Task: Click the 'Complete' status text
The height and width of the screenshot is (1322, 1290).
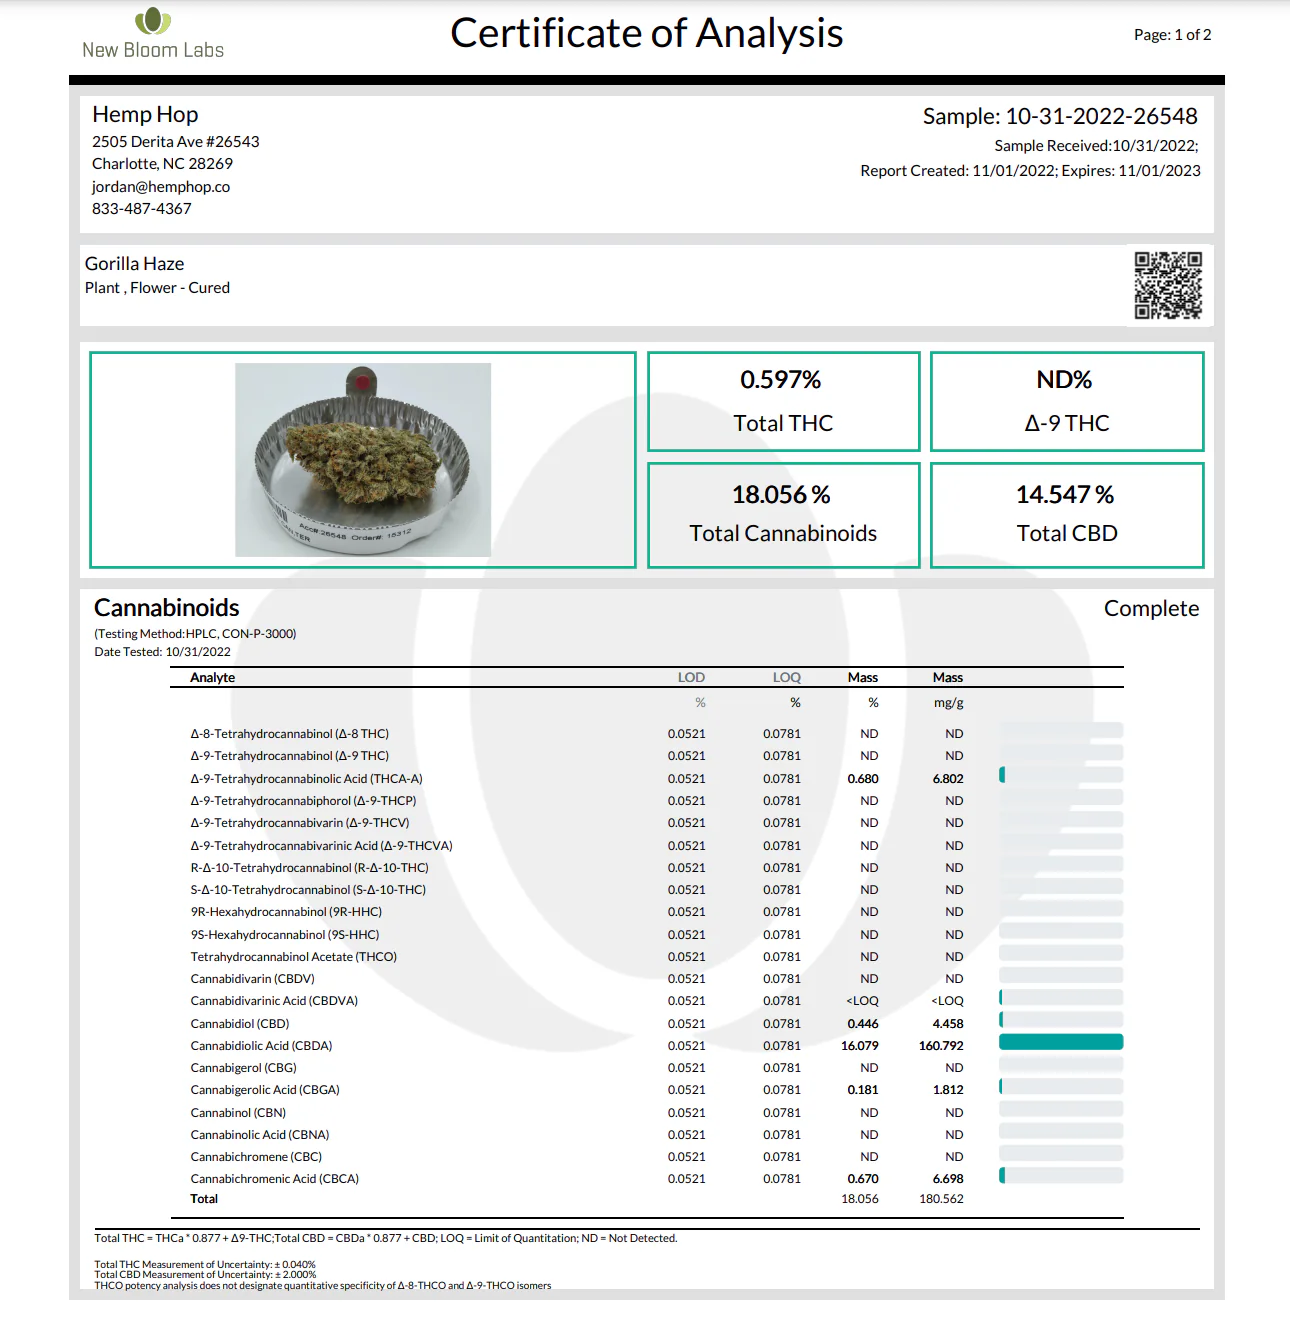Action: tap(1151, 609)
